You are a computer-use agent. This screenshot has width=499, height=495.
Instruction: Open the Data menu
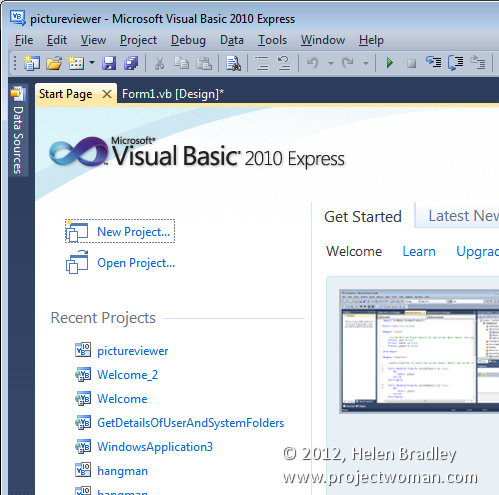click(232, 40)
